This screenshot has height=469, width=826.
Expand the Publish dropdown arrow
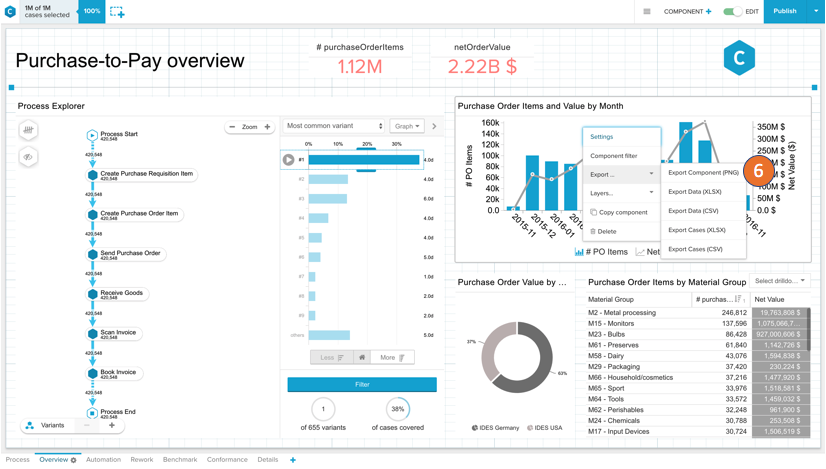[x=816, y=12]
